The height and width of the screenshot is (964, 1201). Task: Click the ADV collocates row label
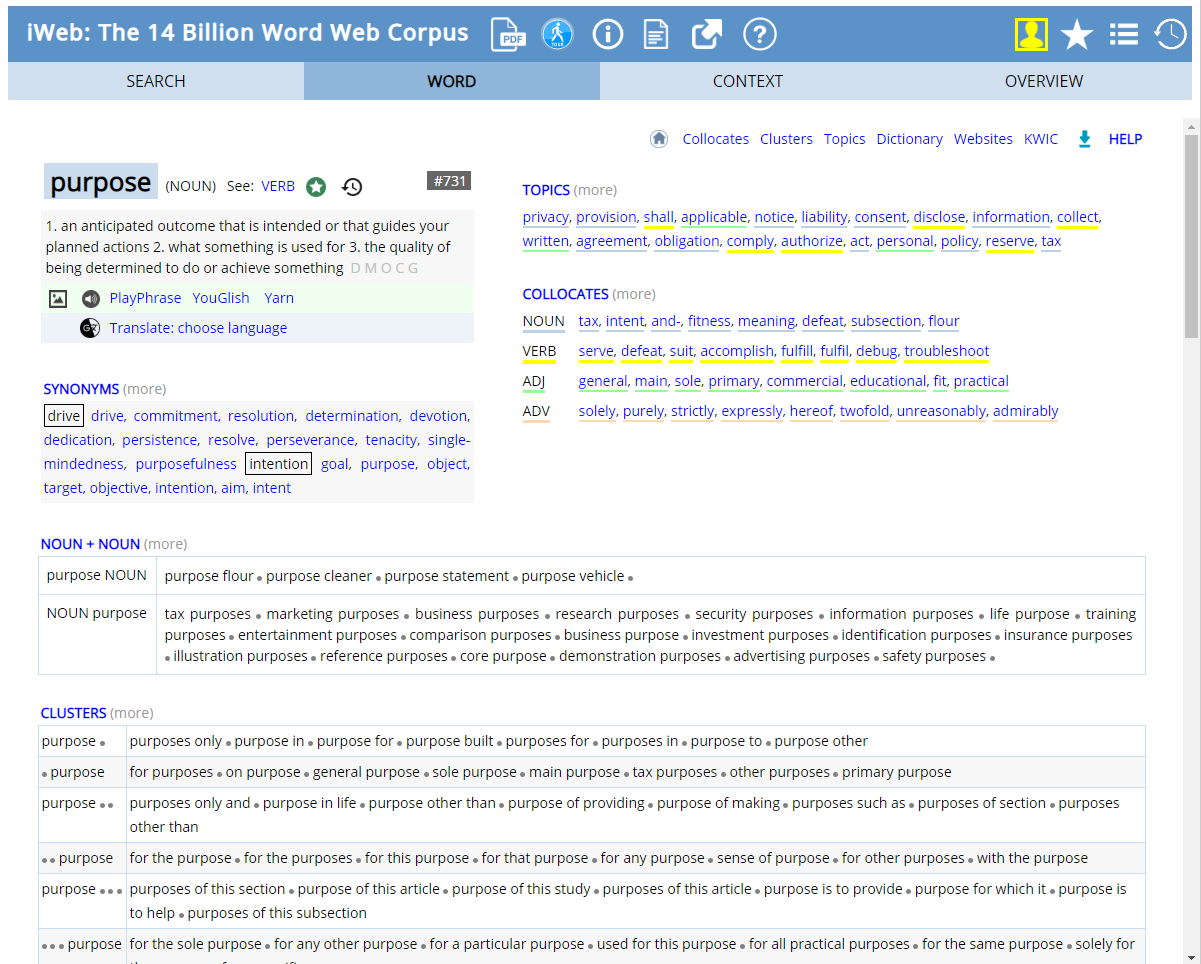coord(536,411)
